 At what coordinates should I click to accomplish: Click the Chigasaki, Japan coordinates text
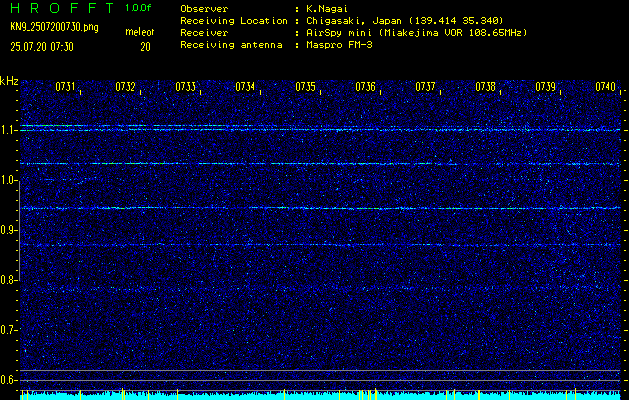point(404,21)
